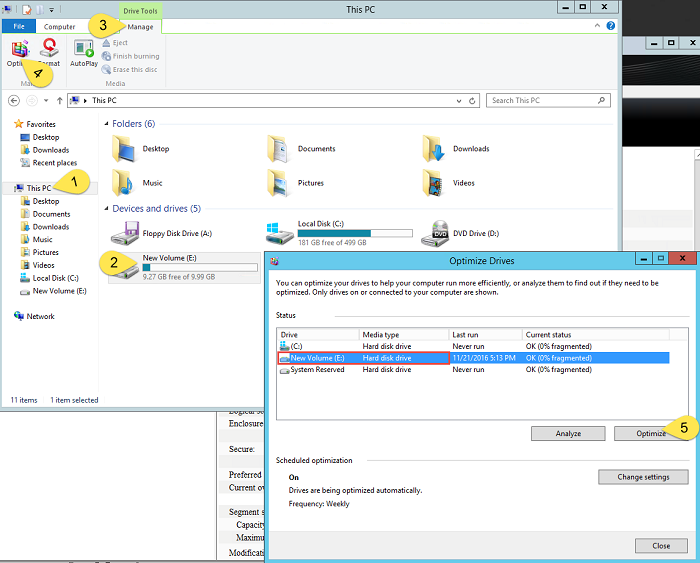
Task: Select the (C:) row in drive list
Action: pos(473,346)
